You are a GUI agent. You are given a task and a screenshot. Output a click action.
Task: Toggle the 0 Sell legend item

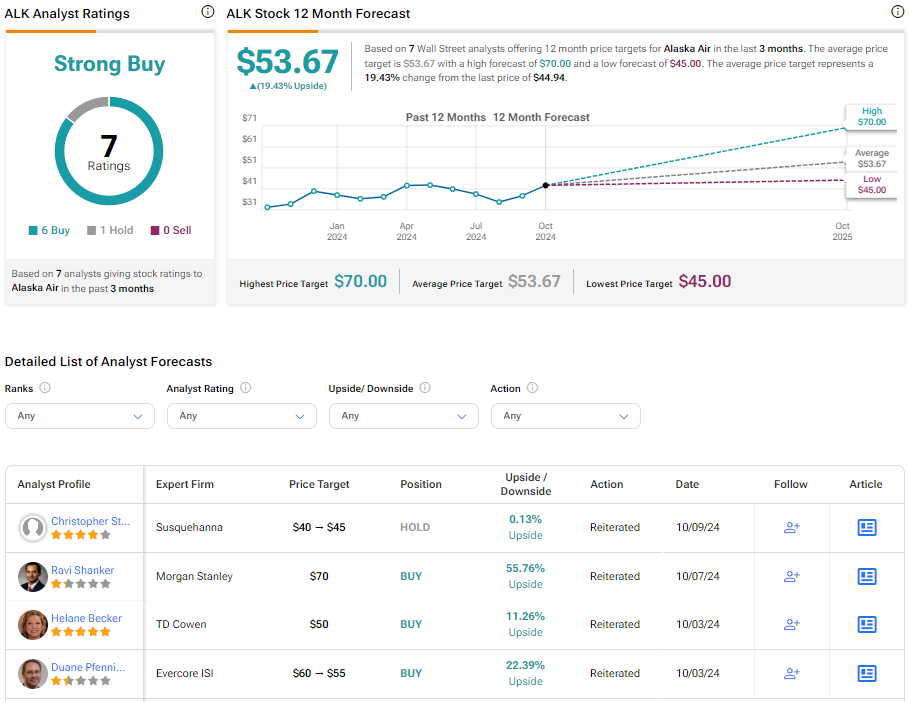pos(170,230)
